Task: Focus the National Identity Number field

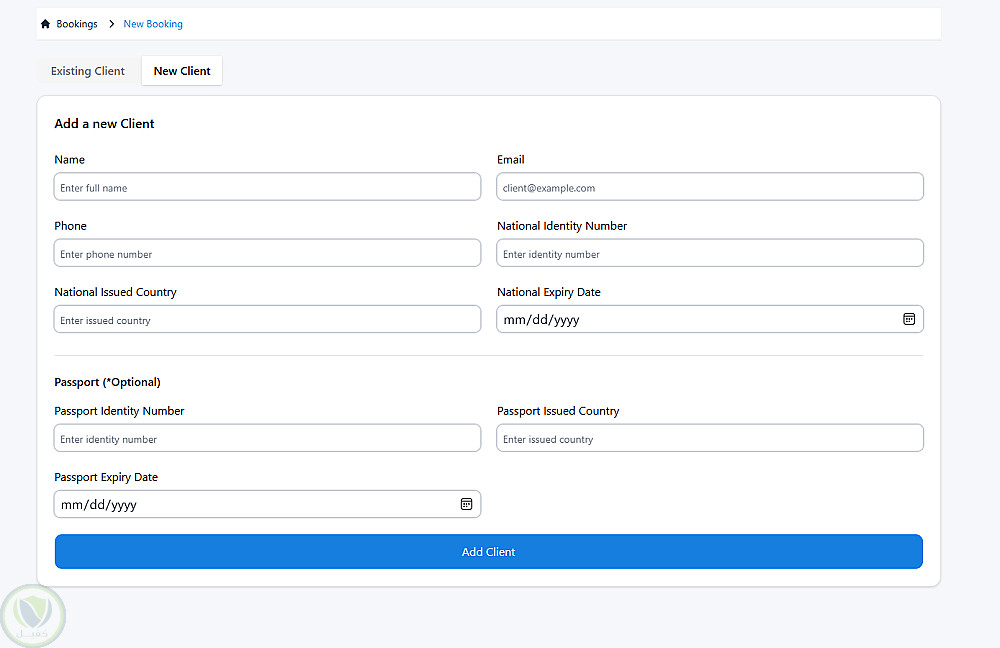Action: point(709,253)
